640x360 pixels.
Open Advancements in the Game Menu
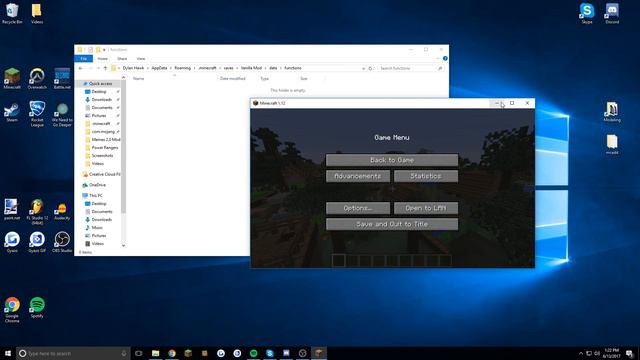coord(358,176)
